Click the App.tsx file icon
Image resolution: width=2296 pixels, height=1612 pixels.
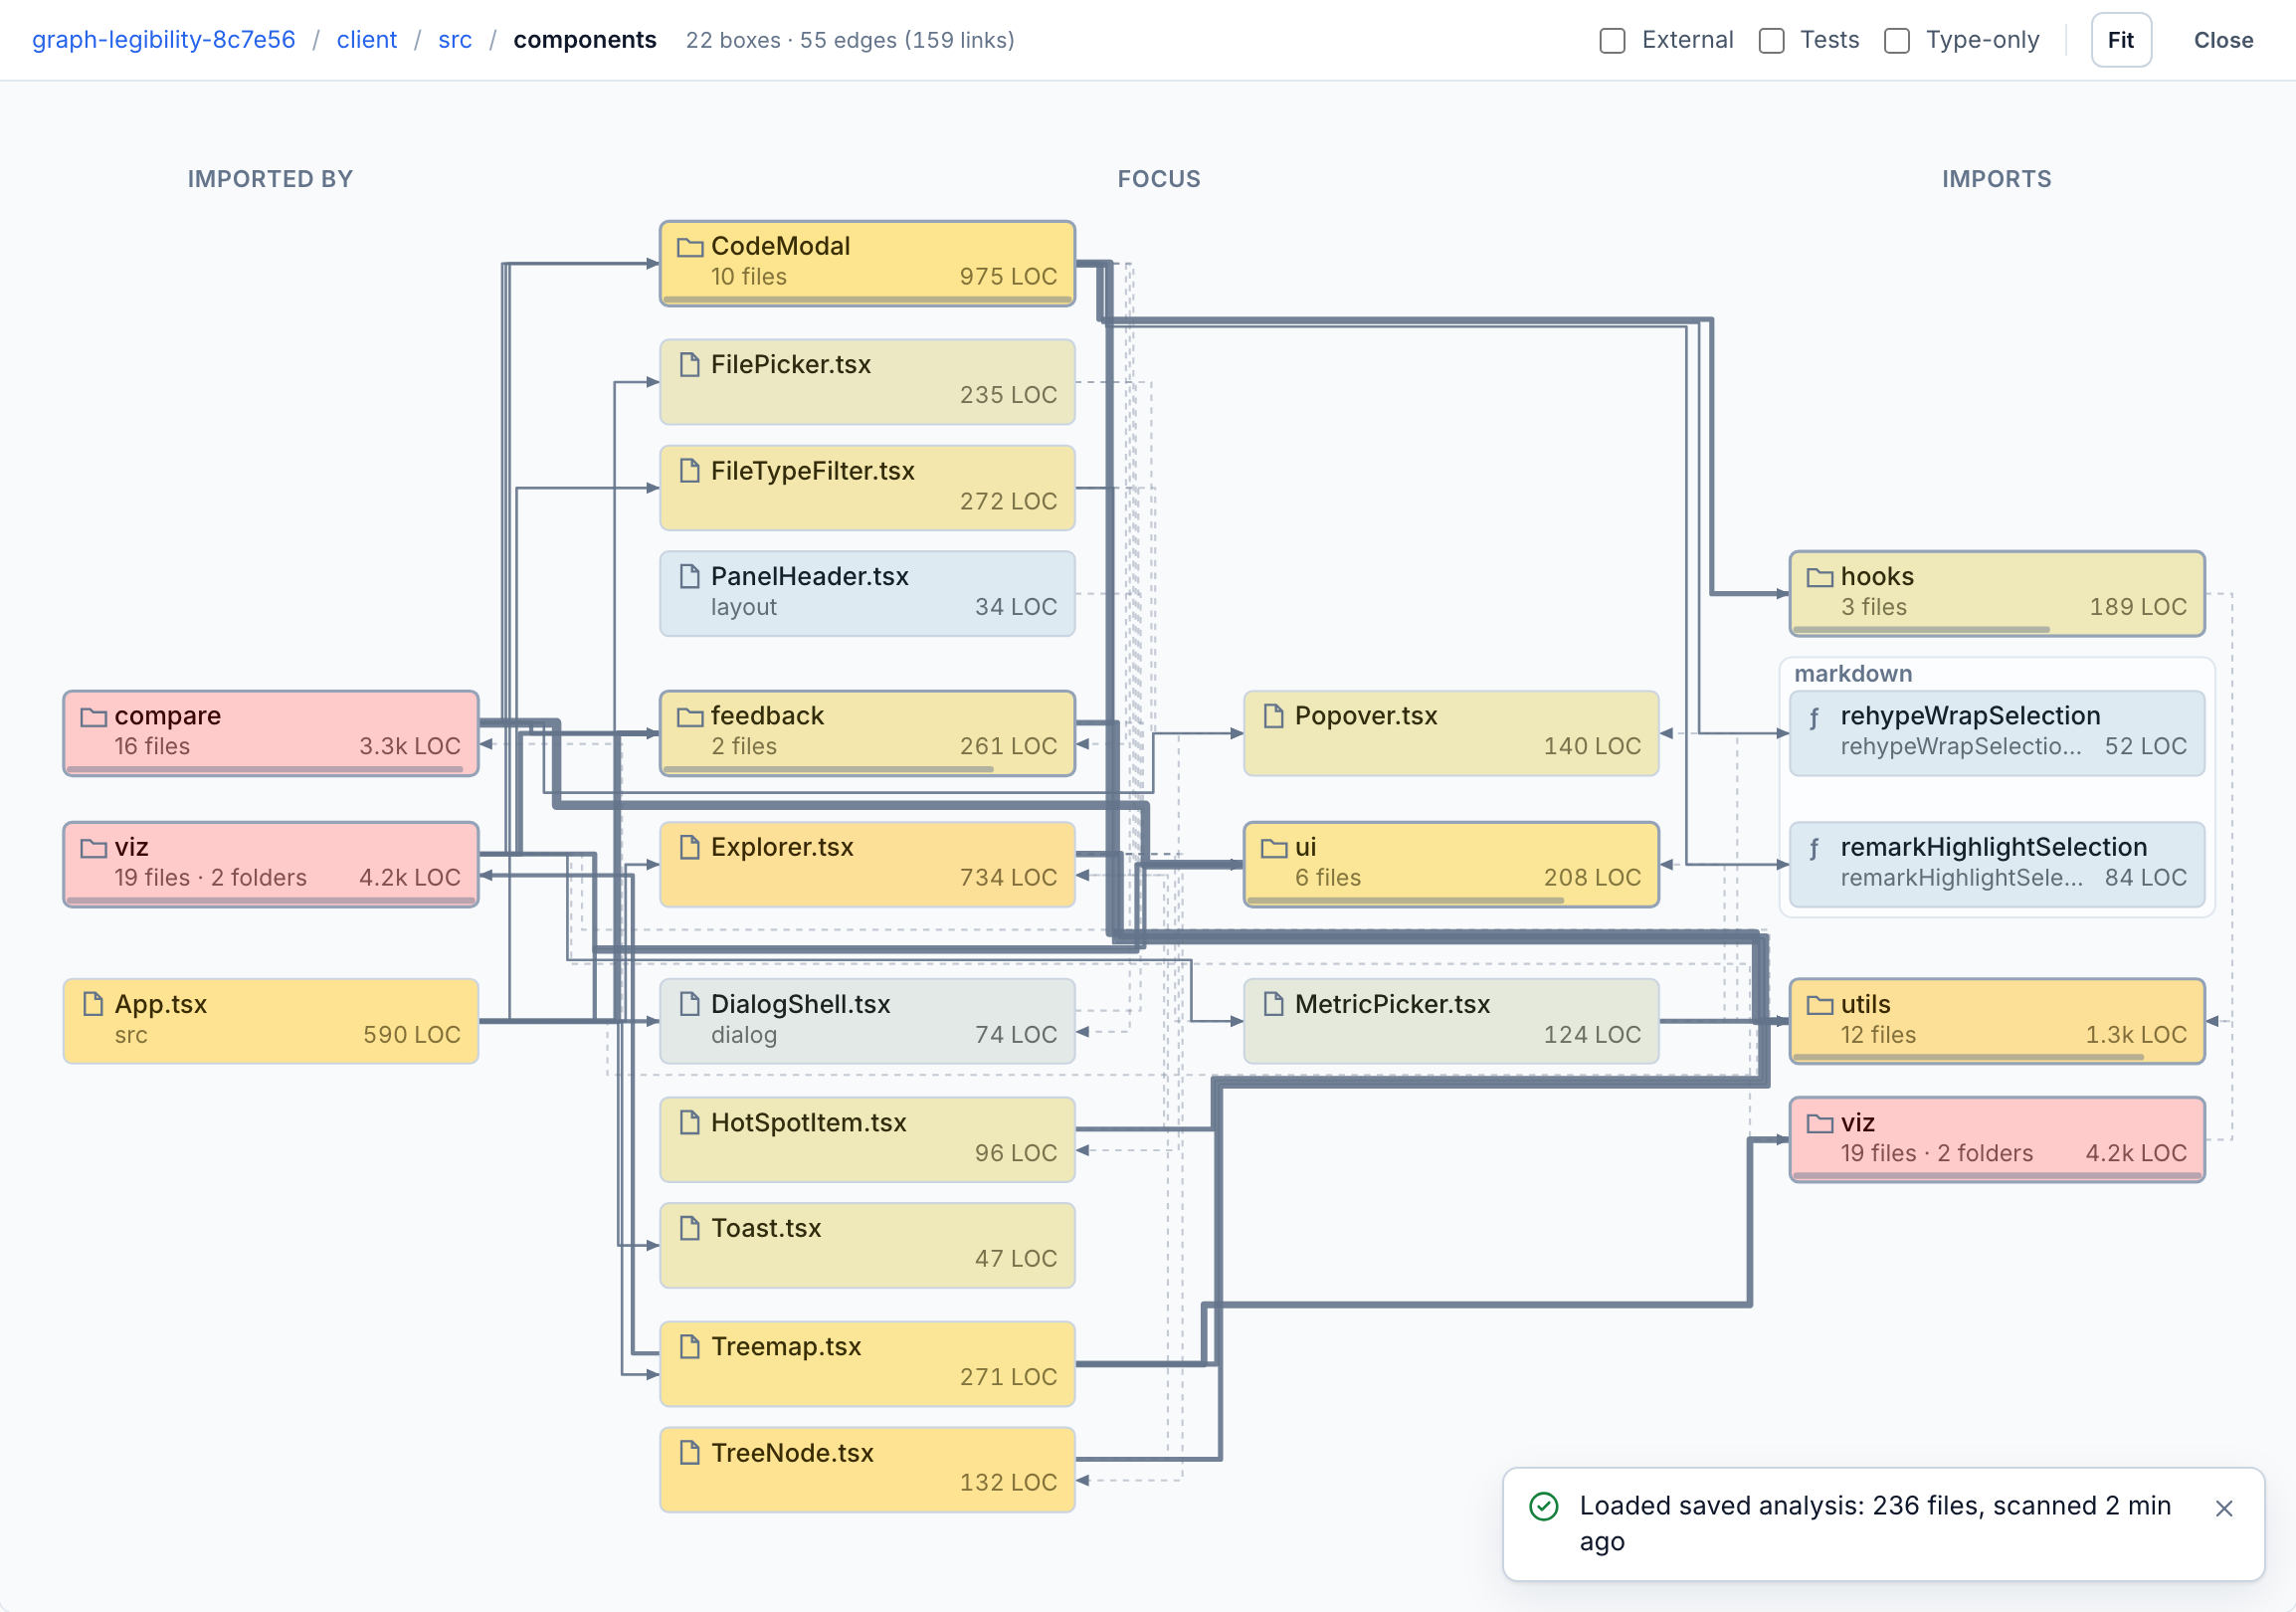click(93, 1005)
